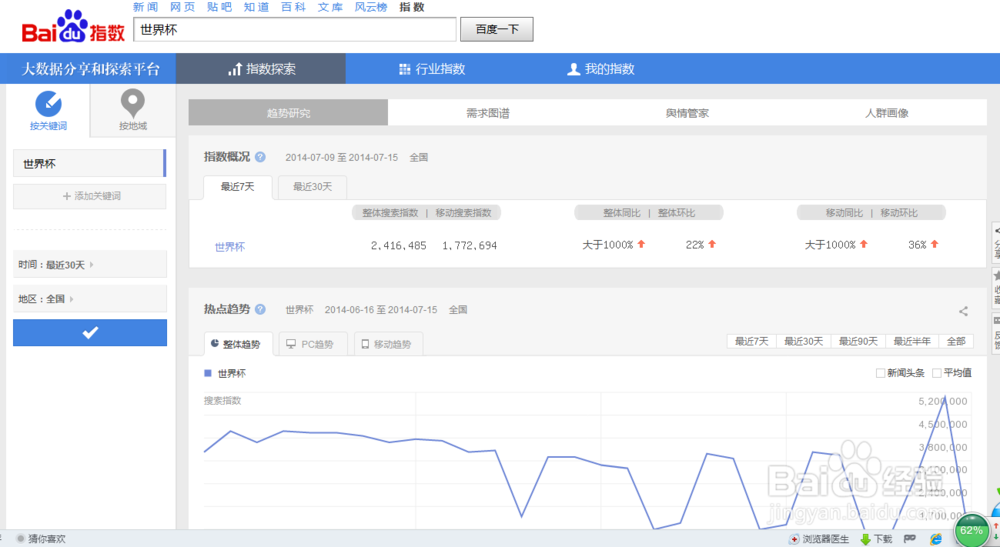Viewport: 1000px width, 547px height.
Task: Click the 百度一下 search button
Action: point(497,29)
